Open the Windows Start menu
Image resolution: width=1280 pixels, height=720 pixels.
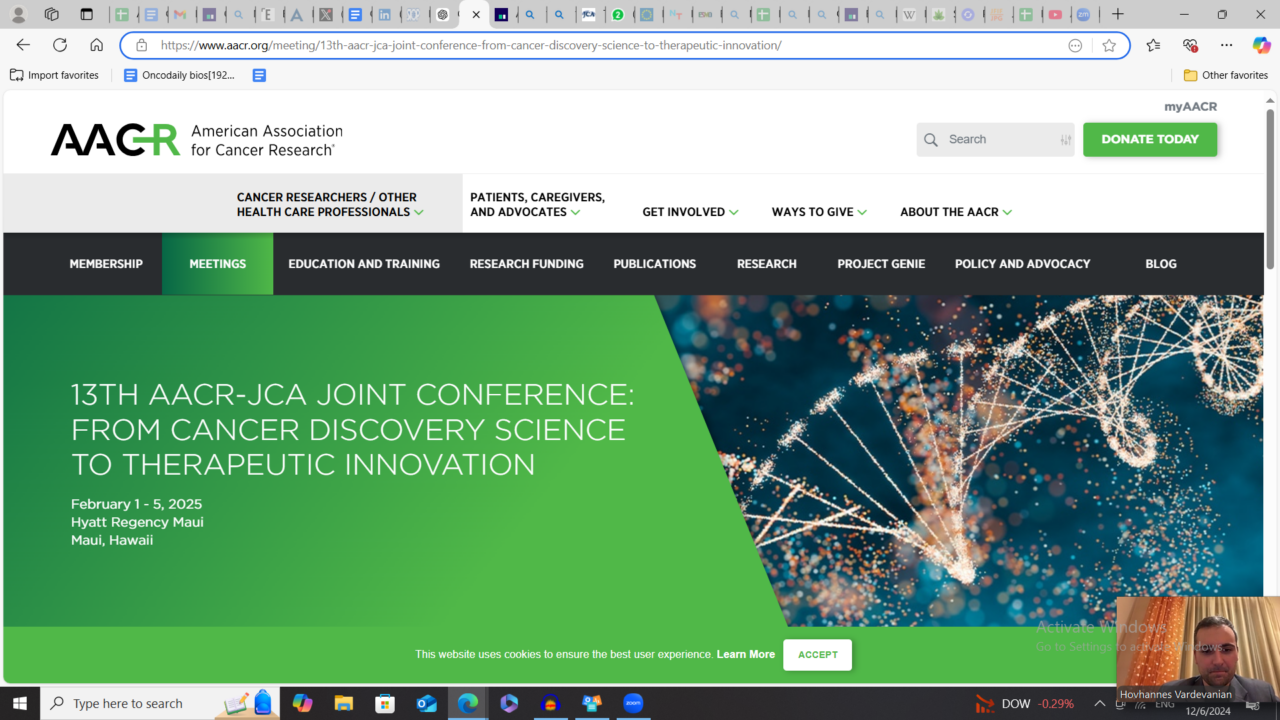pyautogui.click(x=20, y=703)
